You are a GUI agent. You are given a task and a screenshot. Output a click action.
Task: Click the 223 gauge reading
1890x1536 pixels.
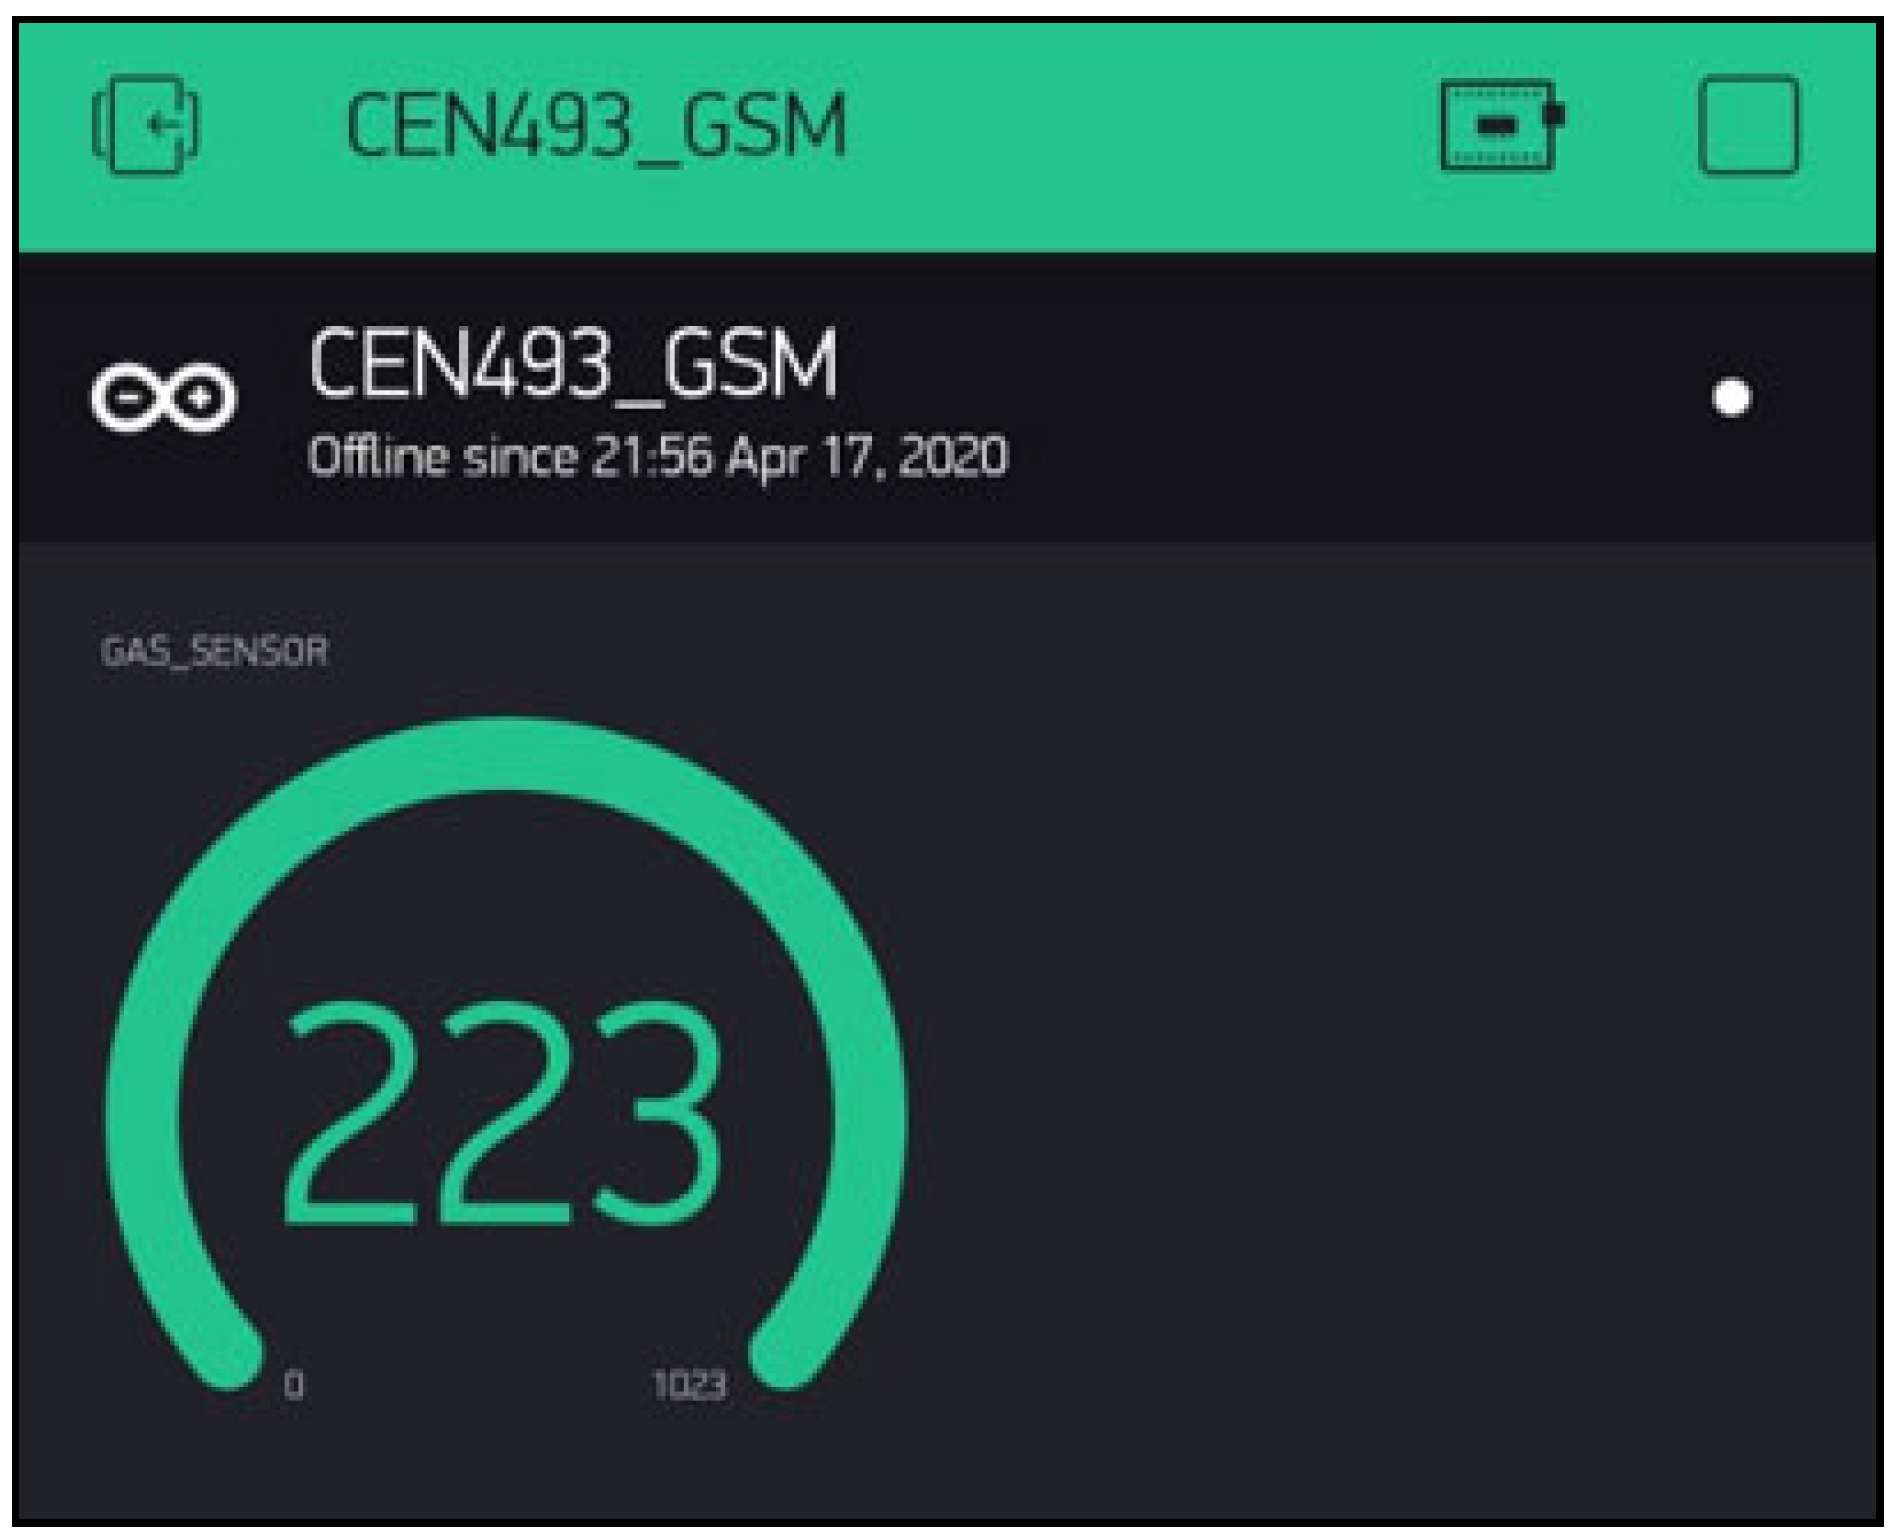pyautogui.click(x=502, y=1115)
